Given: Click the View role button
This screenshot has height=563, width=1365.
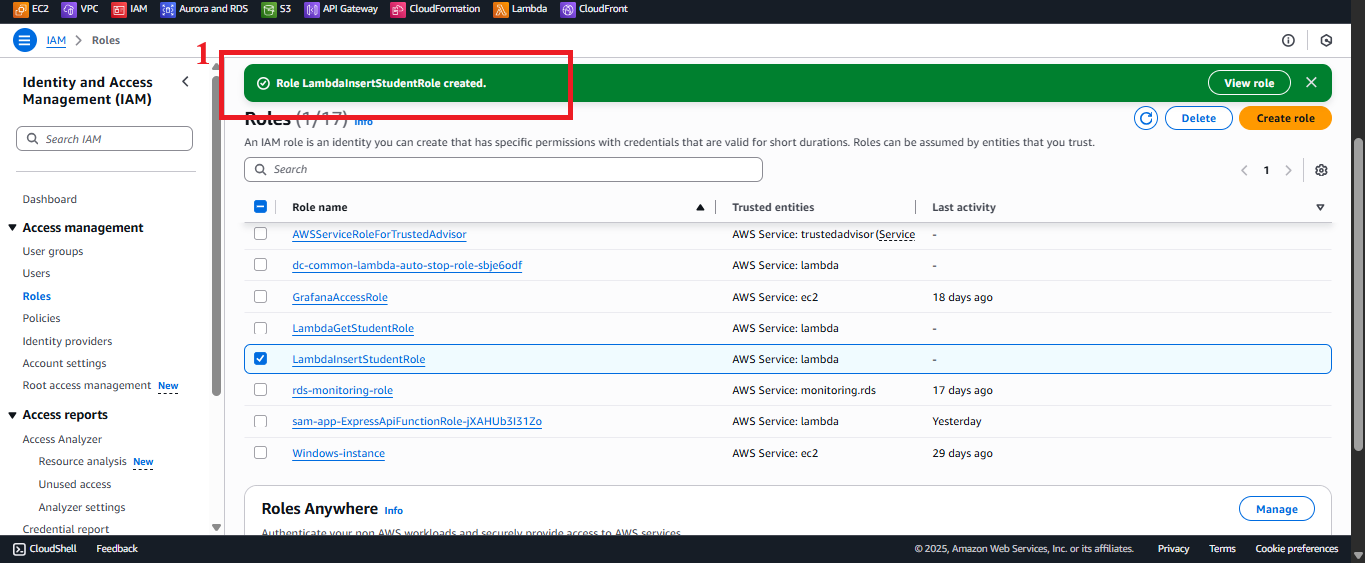Looking at the screenshot, I should [1249, 83].
